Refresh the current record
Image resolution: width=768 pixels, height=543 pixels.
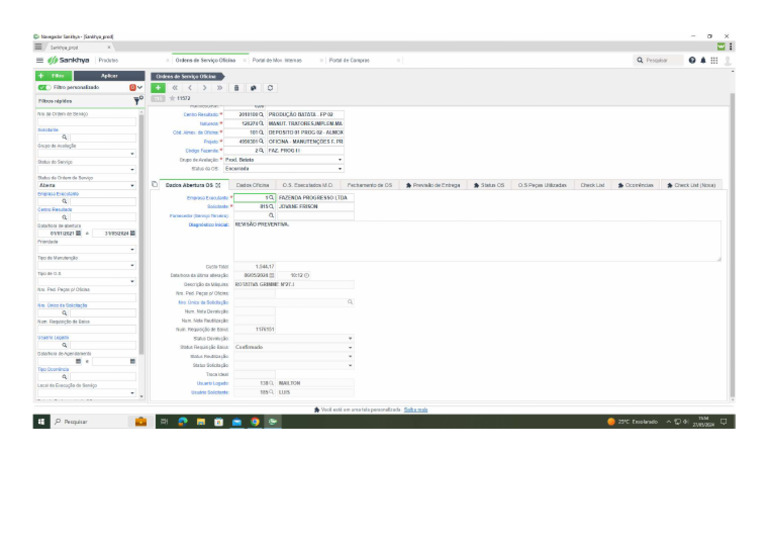tap(270, 88)
